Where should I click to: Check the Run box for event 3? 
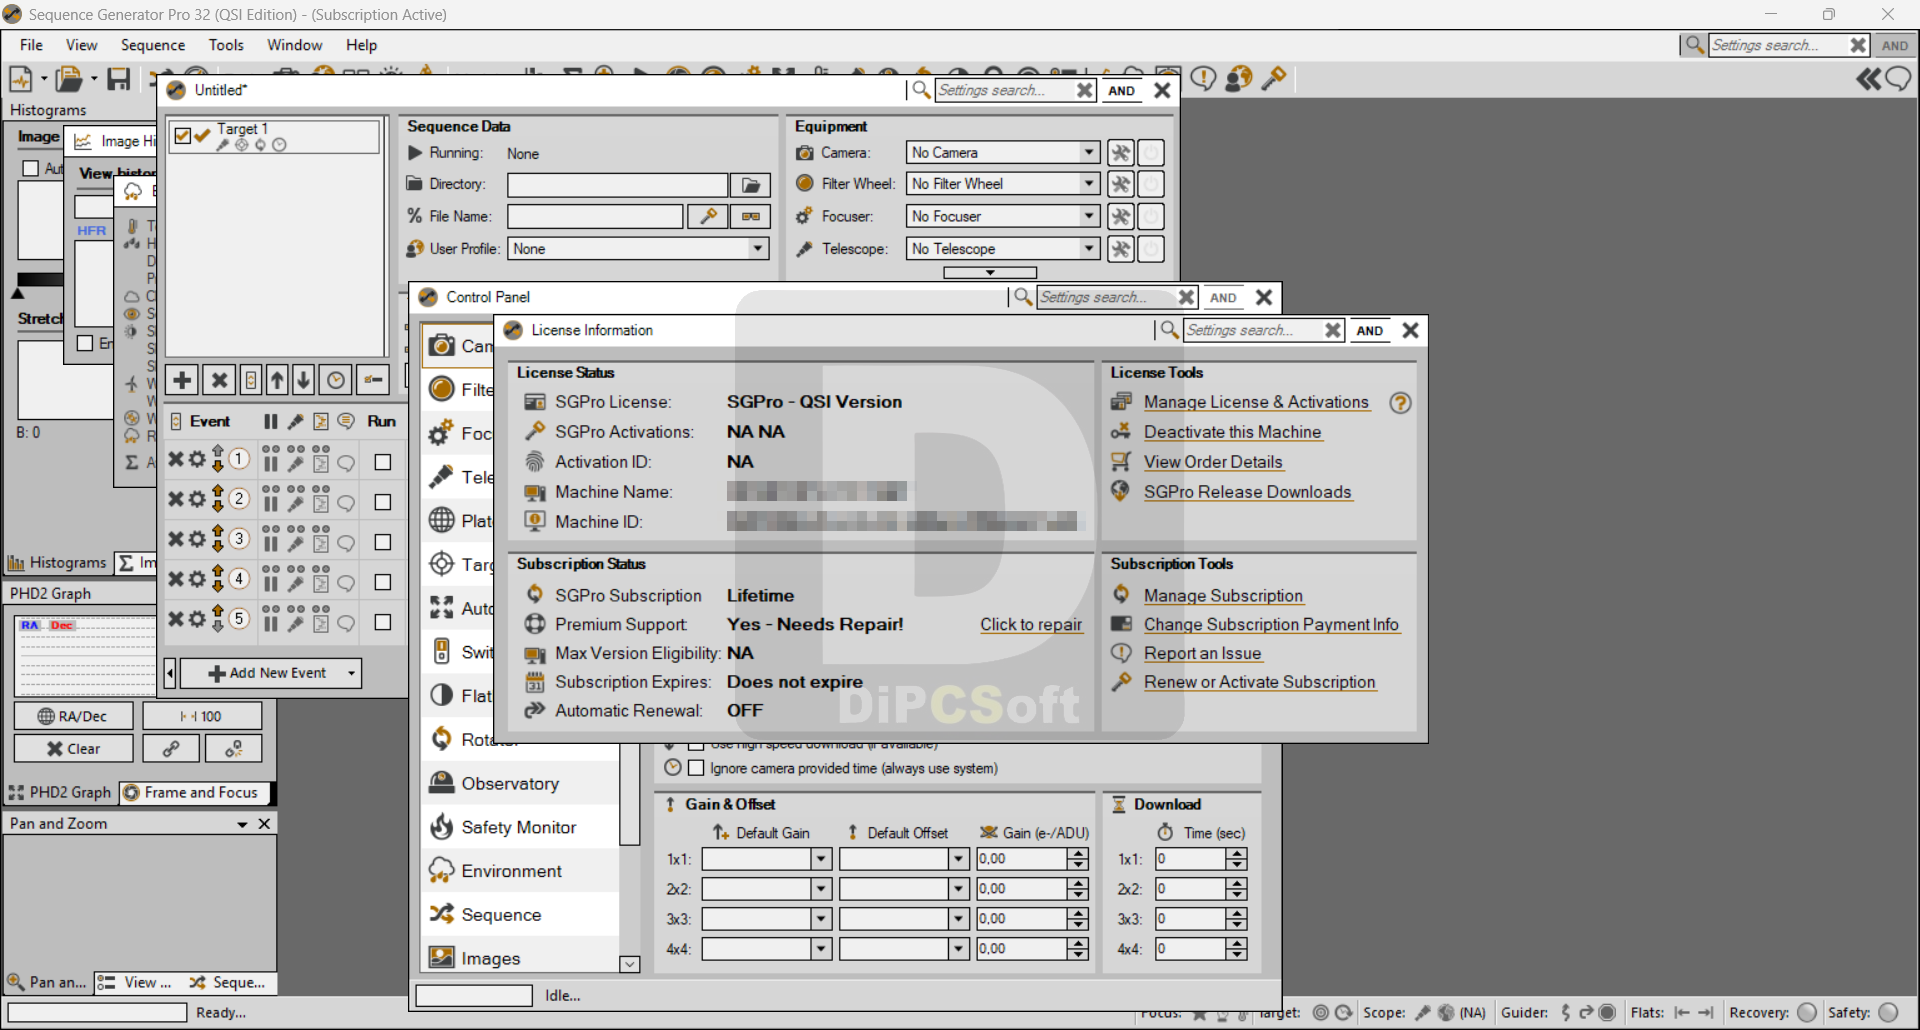[382, 542]
